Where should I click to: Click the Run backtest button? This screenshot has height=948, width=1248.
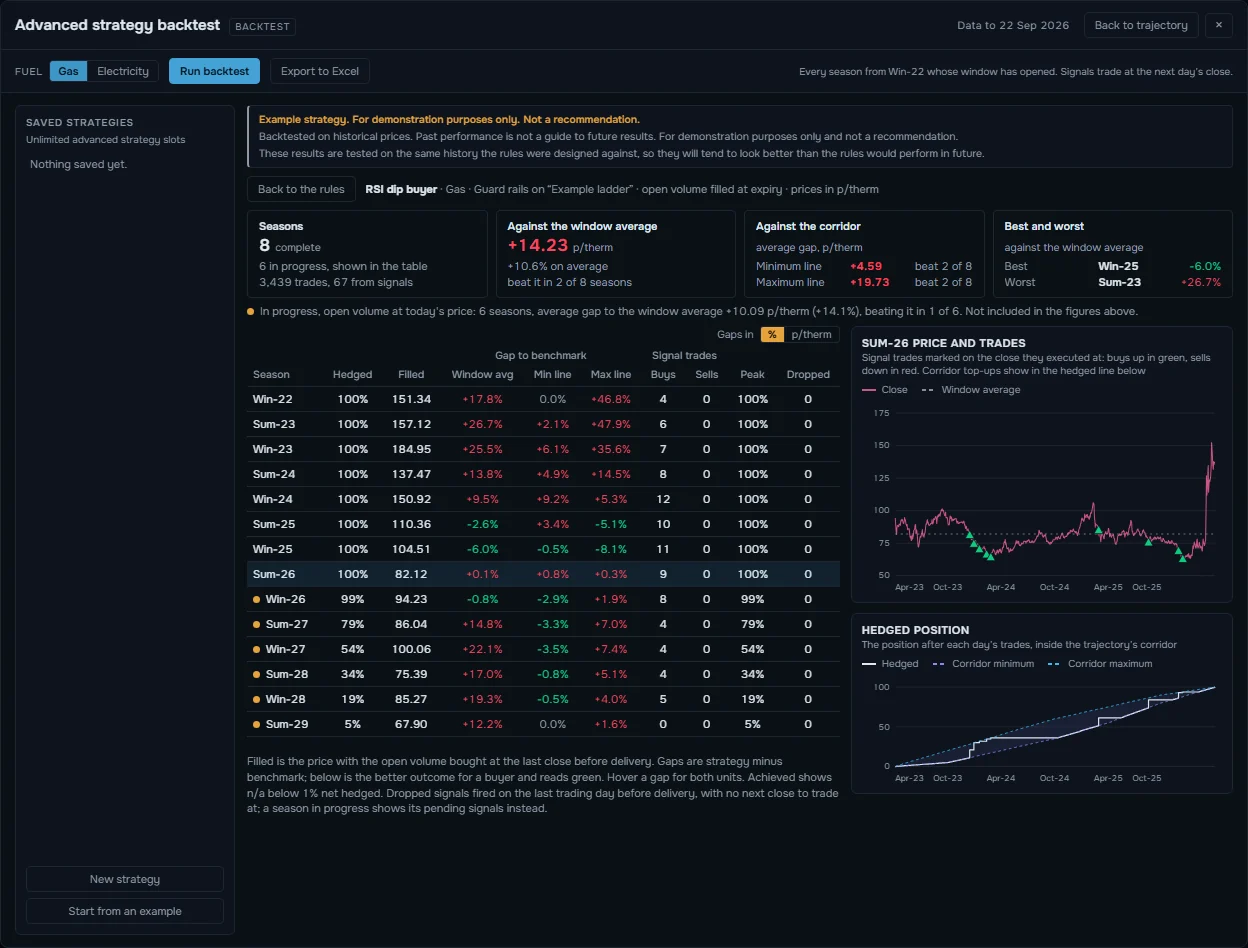[x=214, y=71]
